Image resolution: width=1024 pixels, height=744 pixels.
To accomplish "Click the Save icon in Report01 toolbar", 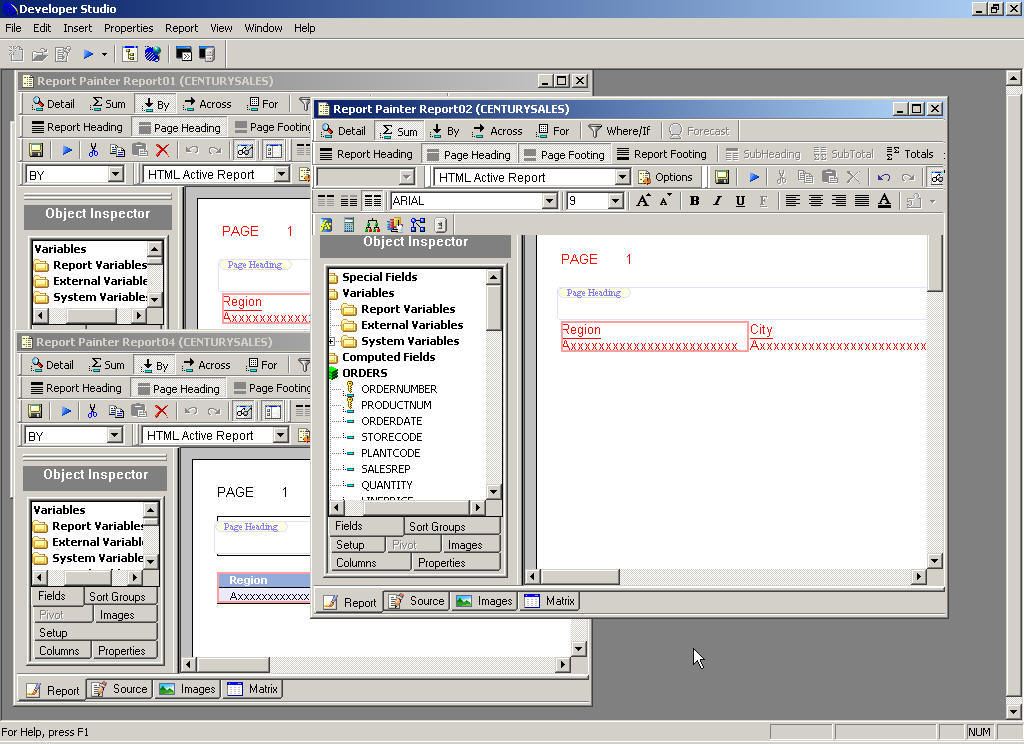I will (x=36, y=150).
